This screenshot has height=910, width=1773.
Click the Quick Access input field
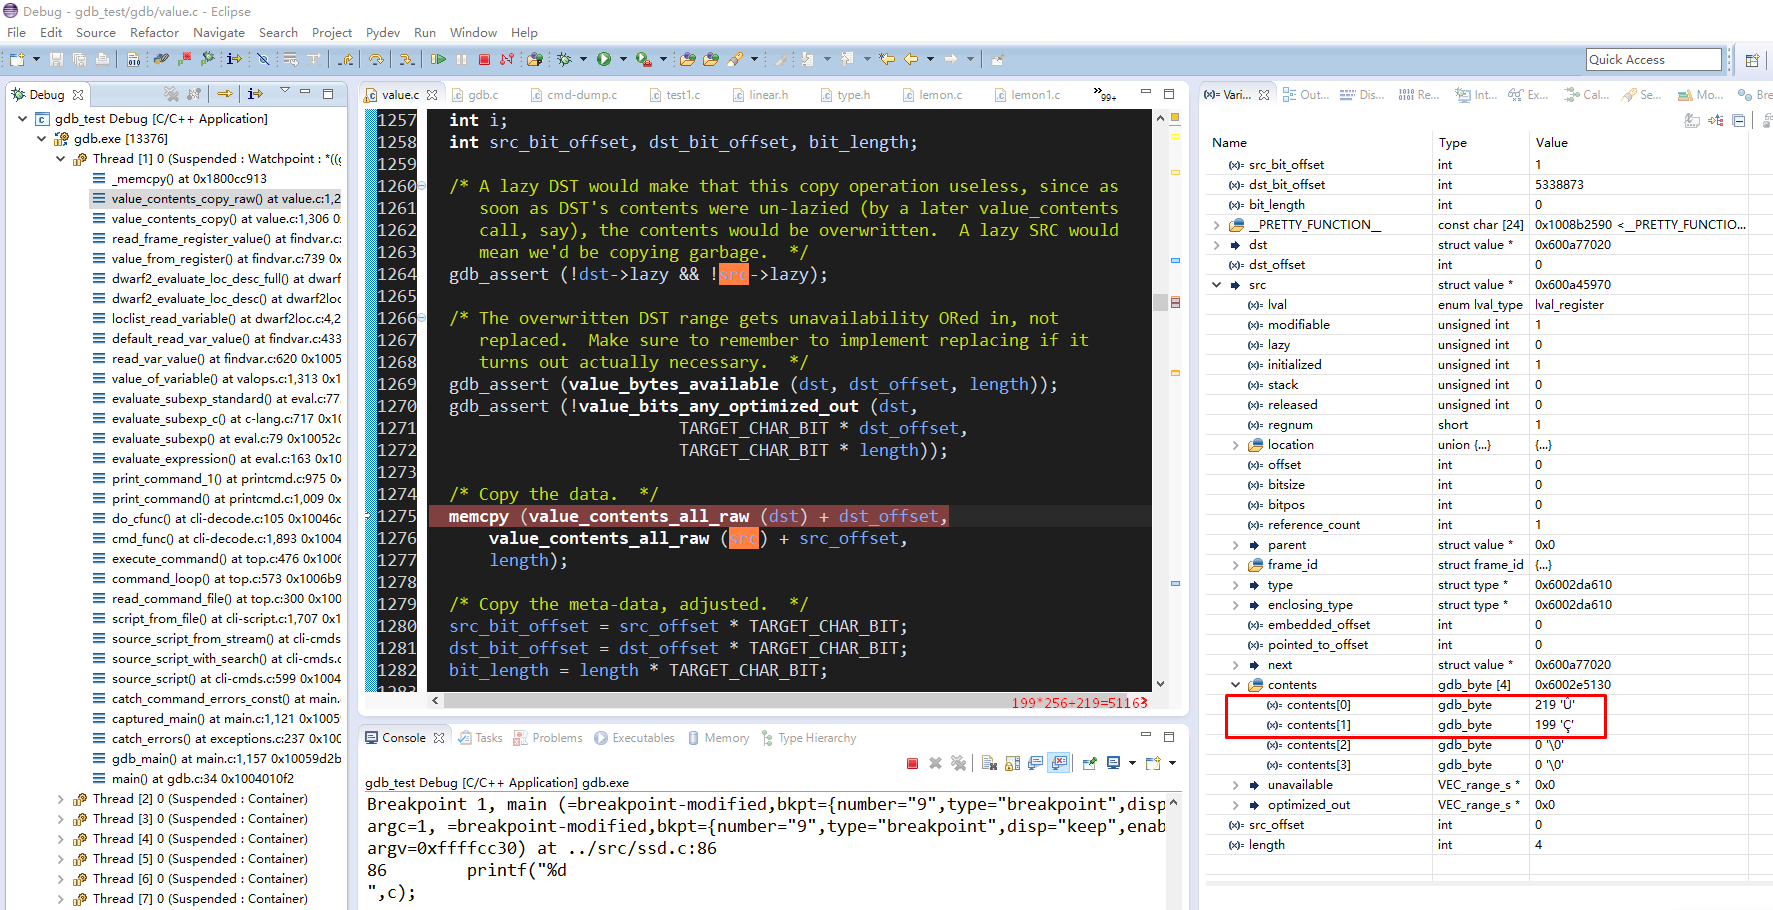pos(1654,60)
